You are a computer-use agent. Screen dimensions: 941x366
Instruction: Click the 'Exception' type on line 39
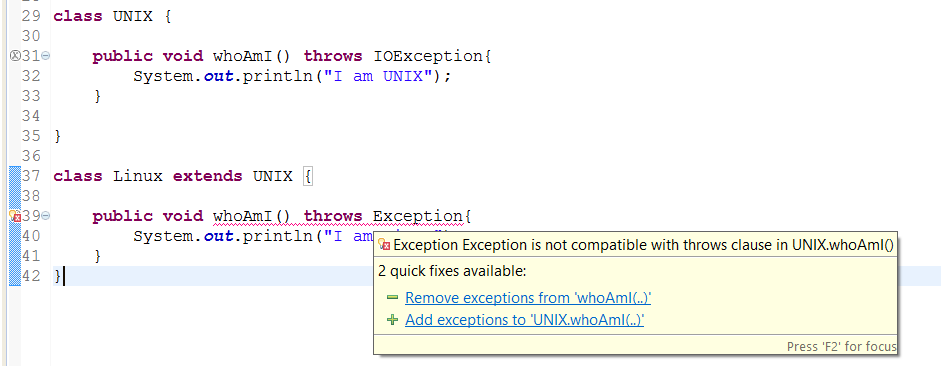point(418,216)
